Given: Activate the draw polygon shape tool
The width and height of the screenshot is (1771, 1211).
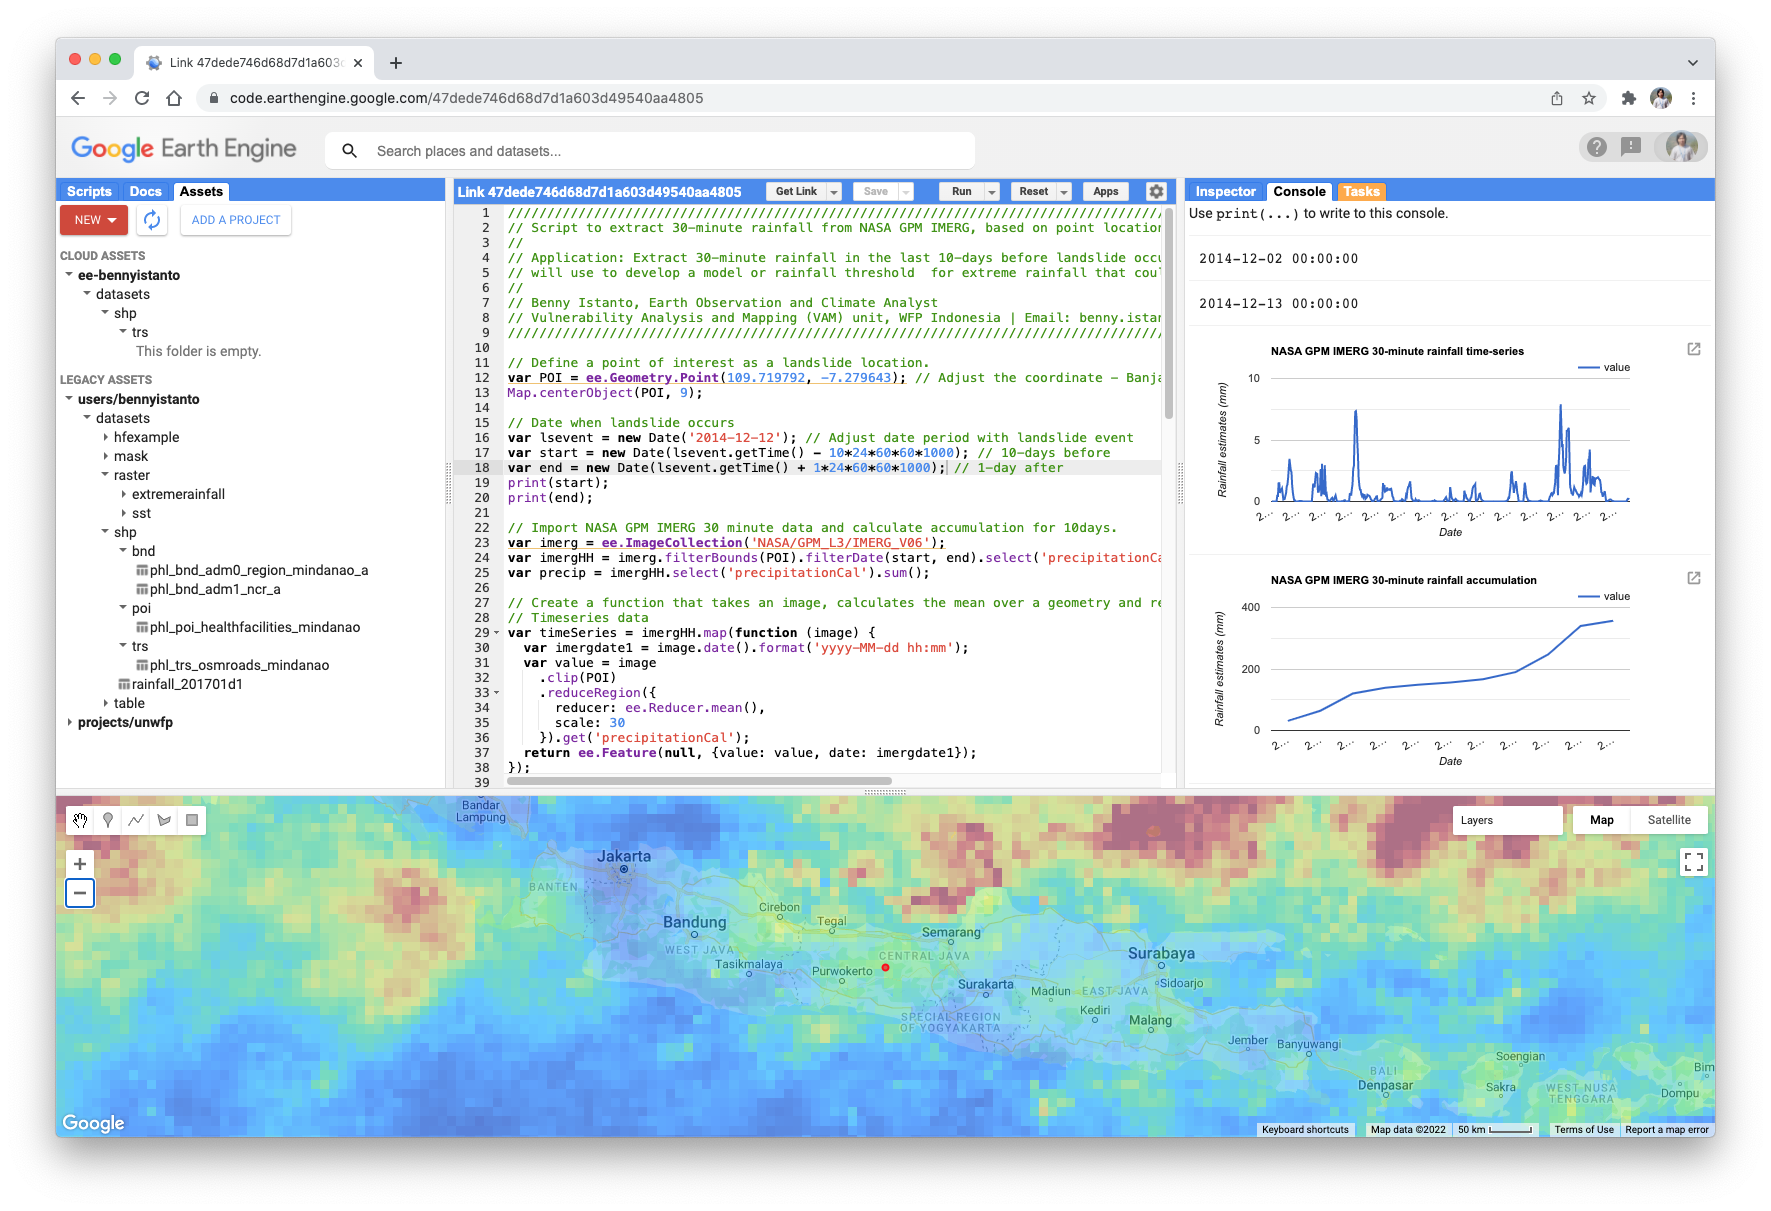Looking at the screenshot, I should pos(164,820).
